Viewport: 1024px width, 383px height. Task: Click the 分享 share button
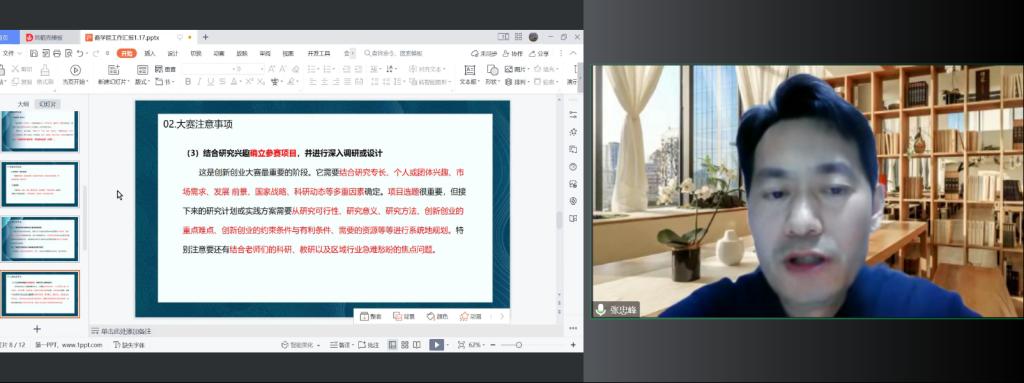click(539, 54)
